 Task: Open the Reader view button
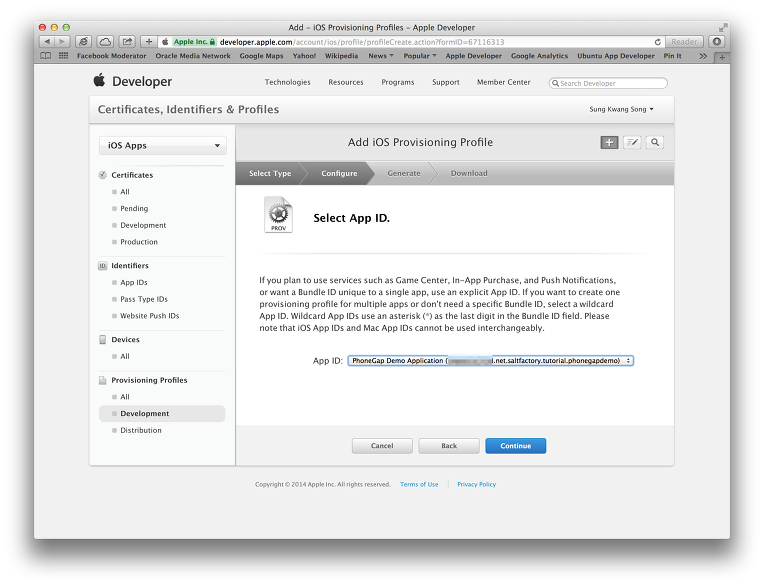(684, 42)
